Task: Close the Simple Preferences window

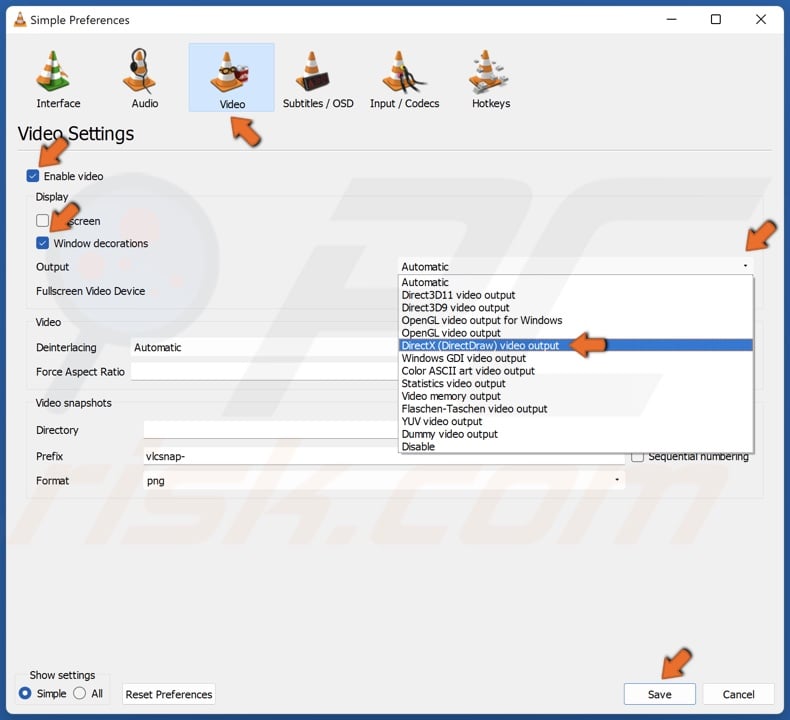Action: 761,20
